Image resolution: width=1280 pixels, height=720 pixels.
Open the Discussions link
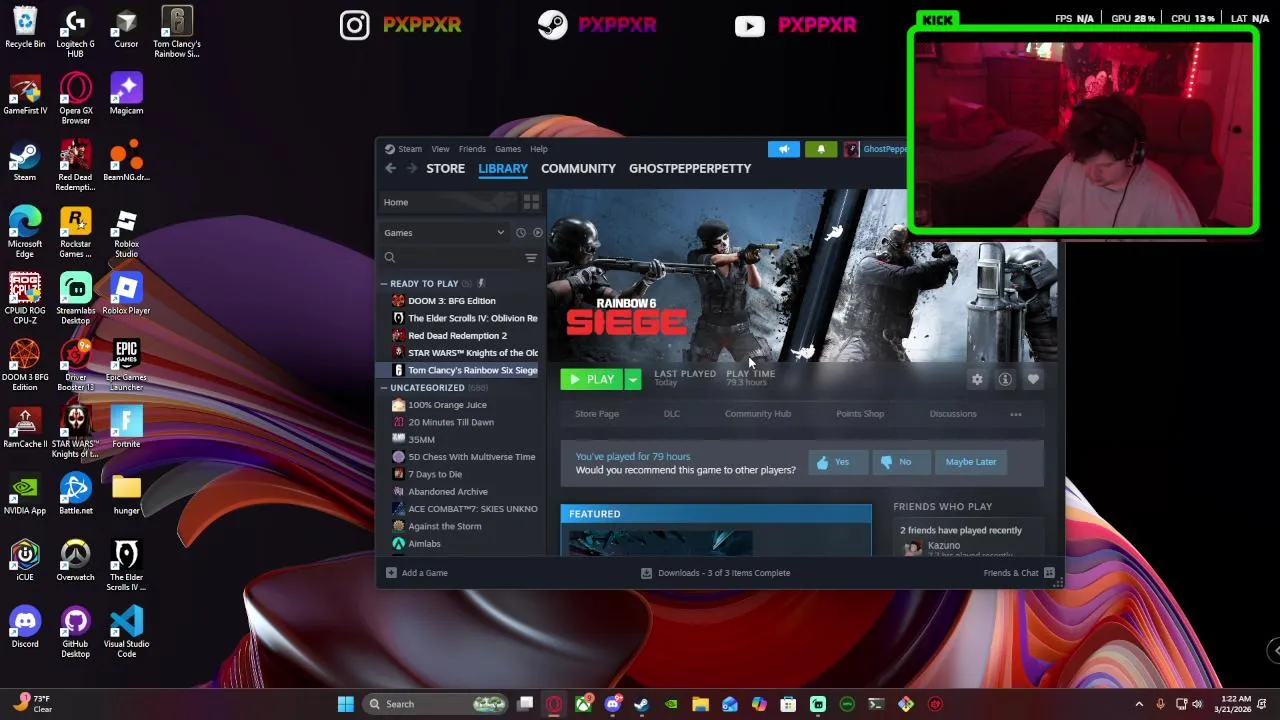(x=953, y=414)
